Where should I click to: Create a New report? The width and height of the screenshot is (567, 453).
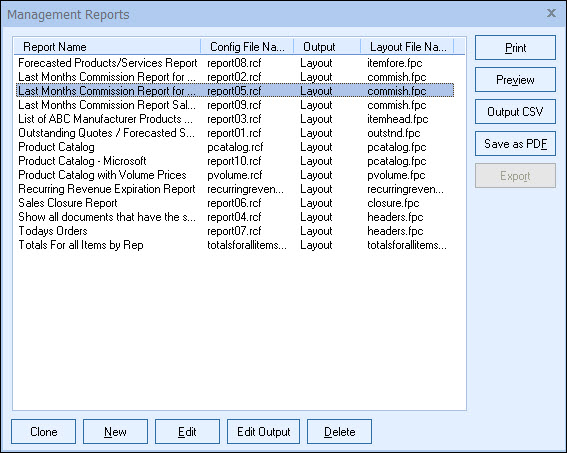tap(115, 432)
